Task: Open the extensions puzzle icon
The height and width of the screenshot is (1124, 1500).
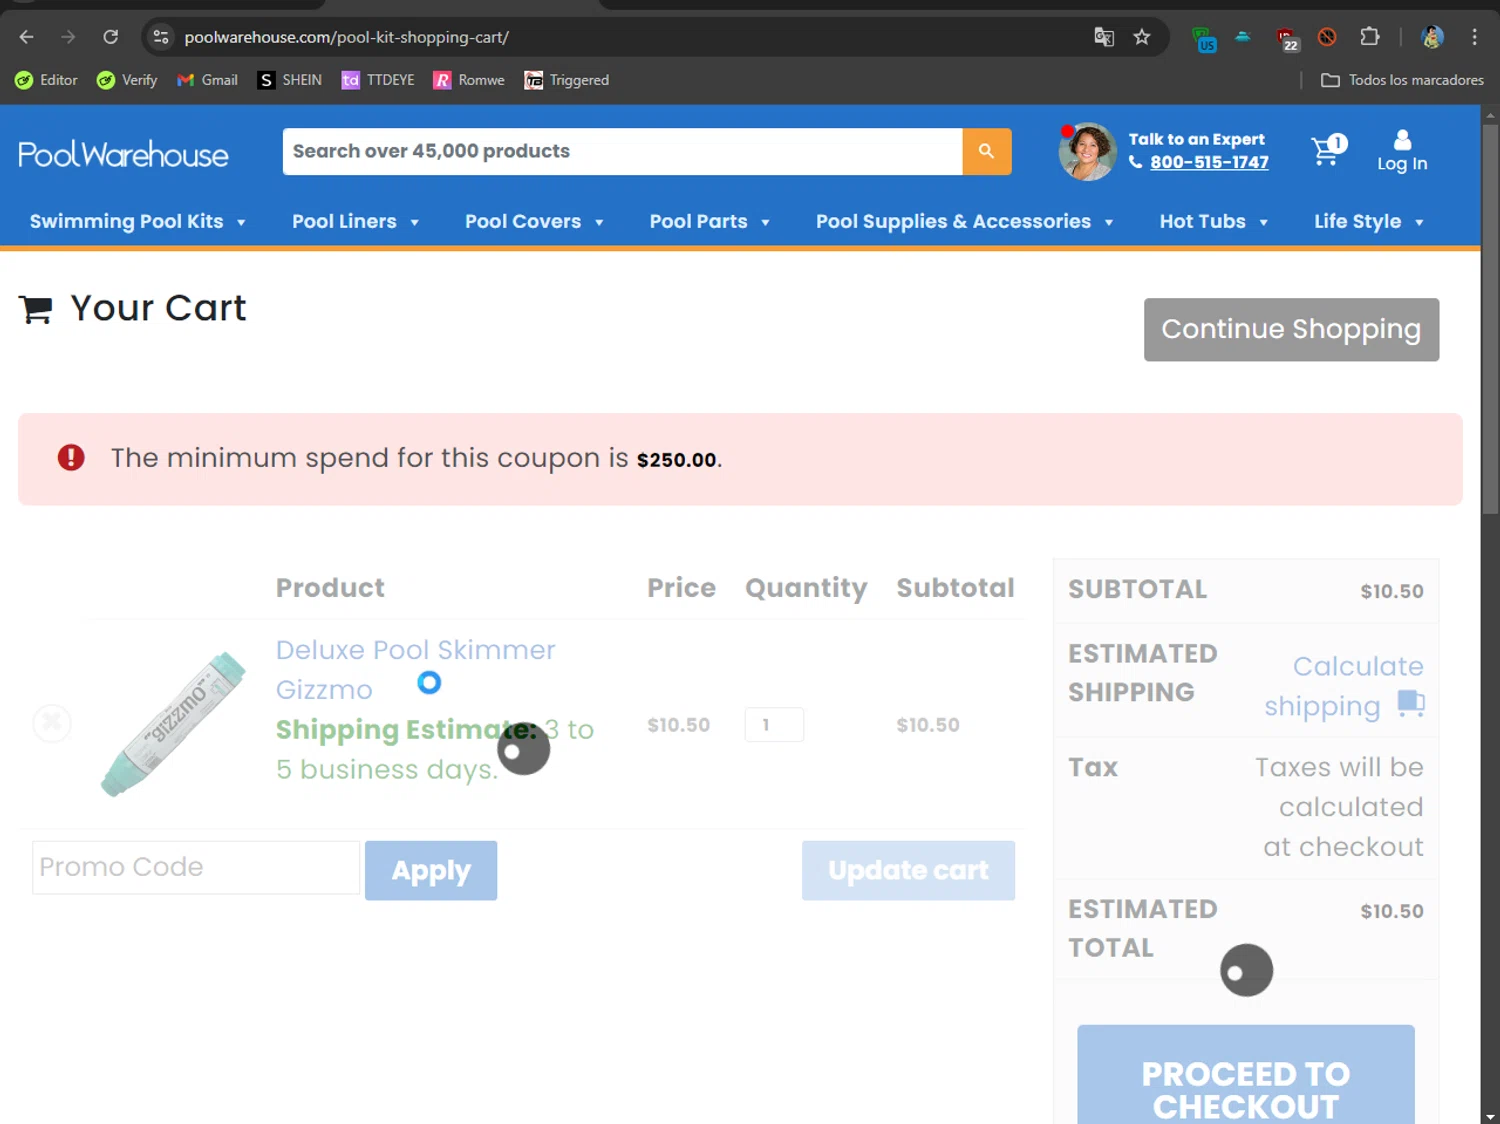Action: [x=1370, y=37]
